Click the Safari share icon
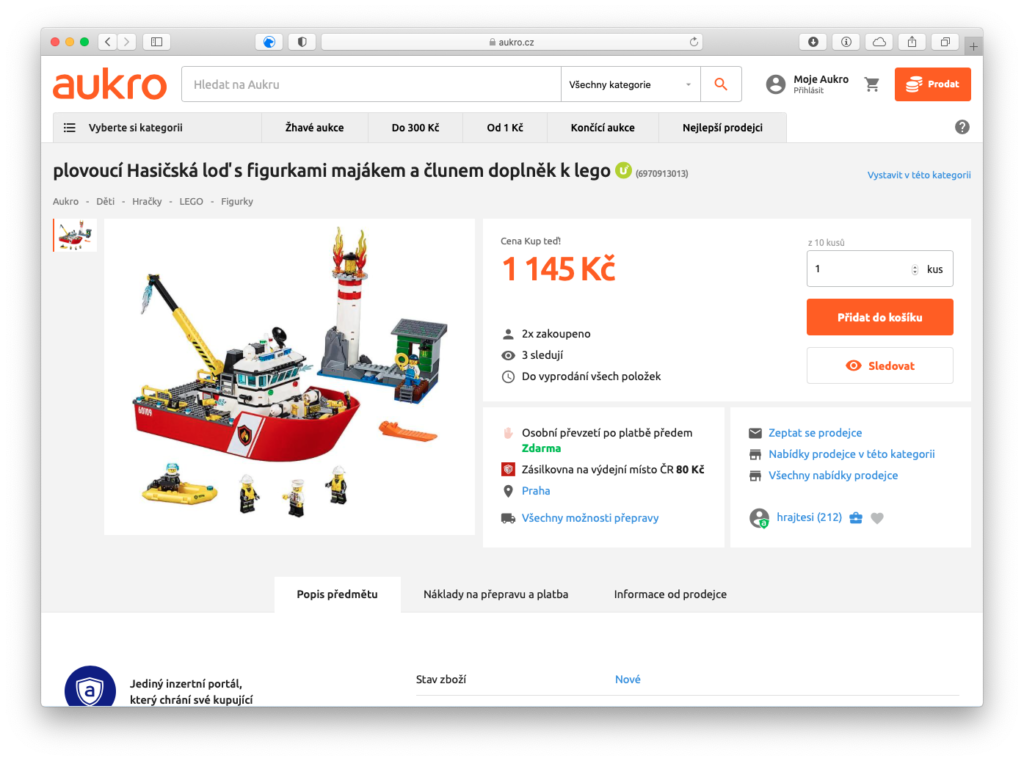Image resolution: width=1024 pixels, height=761 pixels. (912, 42)
